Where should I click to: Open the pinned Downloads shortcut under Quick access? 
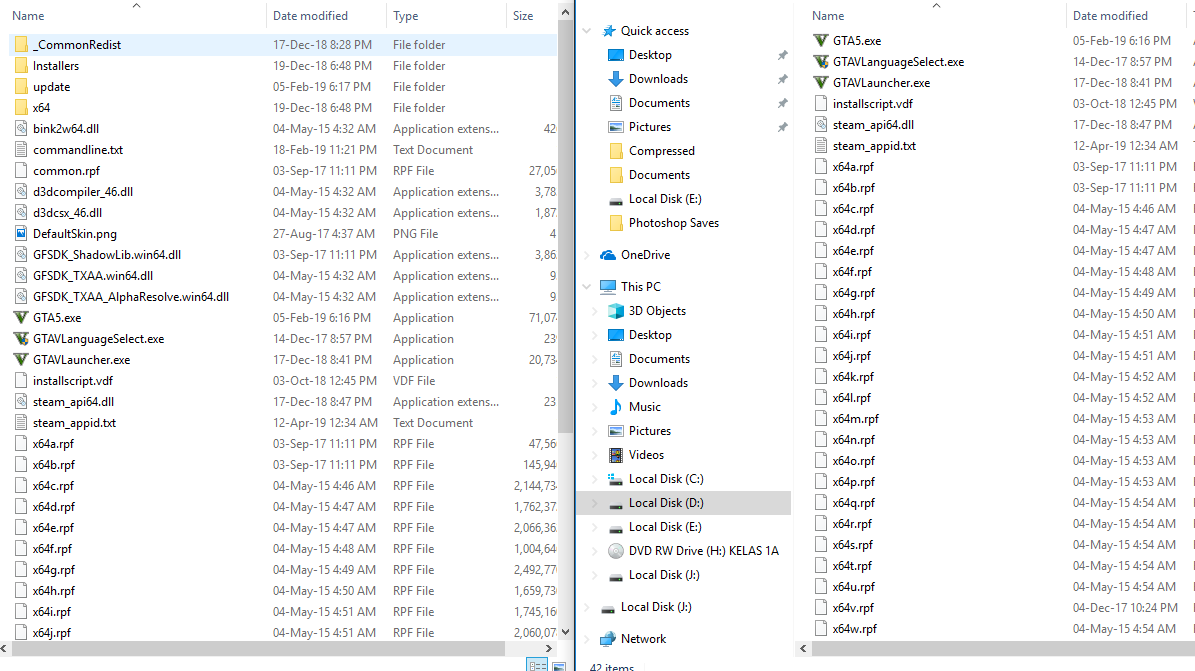pyautogui.click(x=660, y=78)
